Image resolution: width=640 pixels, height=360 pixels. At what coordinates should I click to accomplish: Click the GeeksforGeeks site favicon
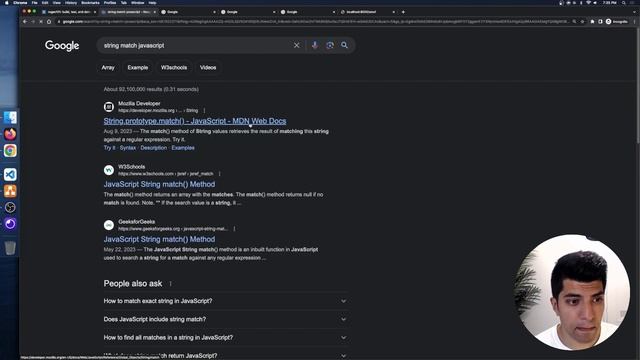[109, 225]
